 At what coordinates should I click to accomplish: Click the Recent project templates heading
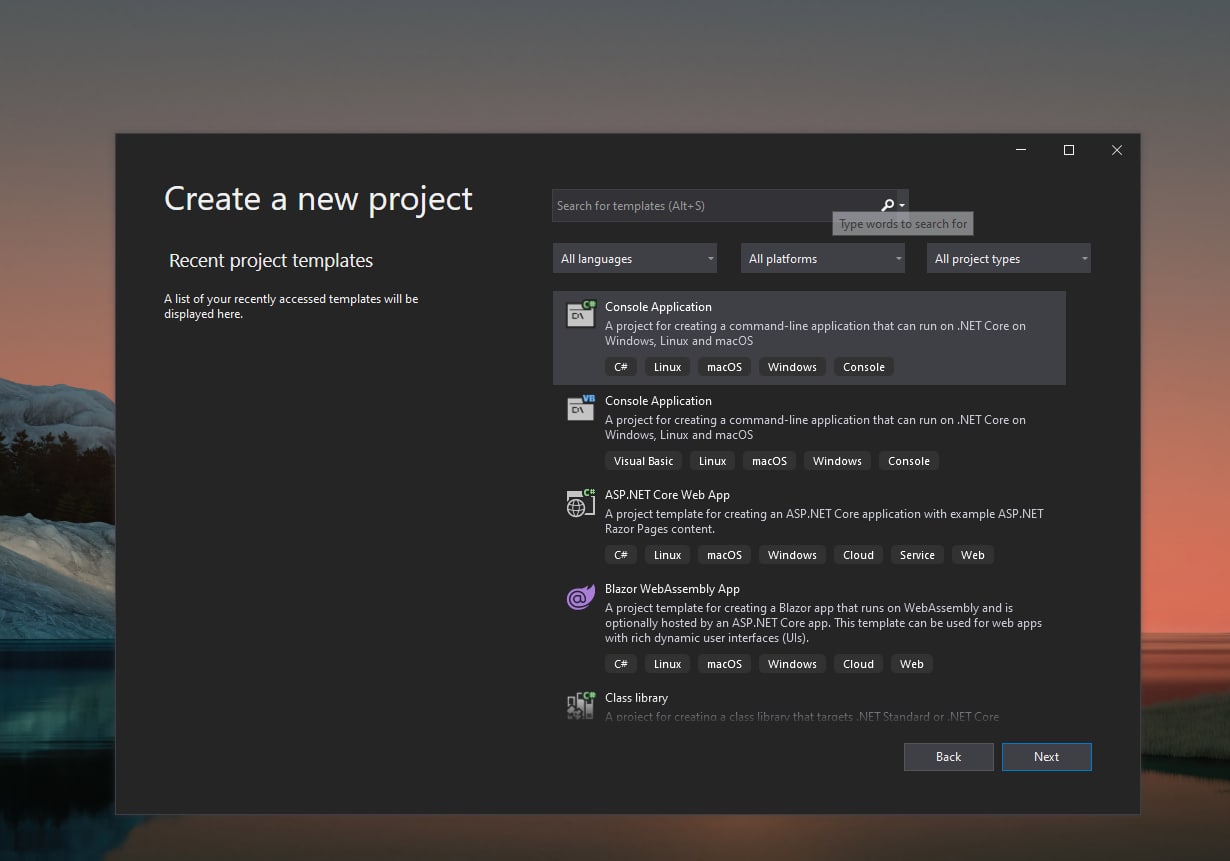(x=271, y=260)
